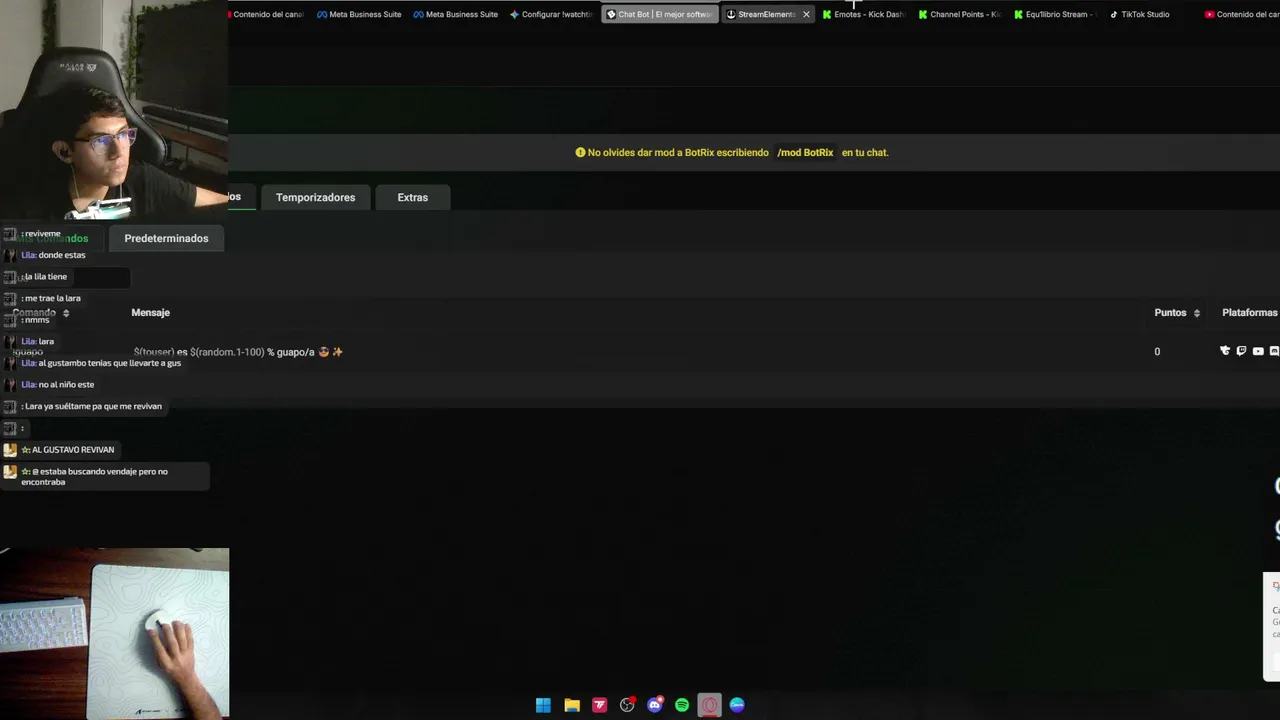Open the Extras tab
This screenshot has width=1280, height=720.
tap(412, 197)
